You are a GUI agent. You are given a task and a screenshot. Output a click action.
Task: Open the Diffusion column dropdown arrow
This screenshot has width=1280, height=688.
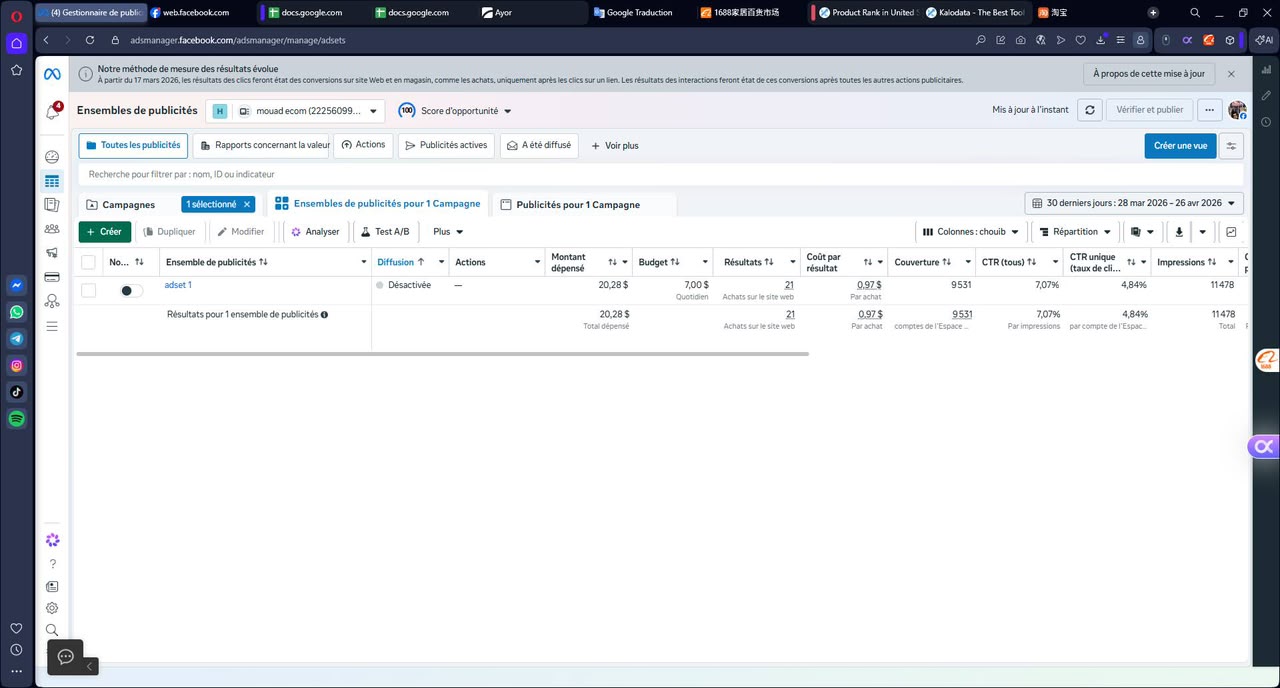441,262
